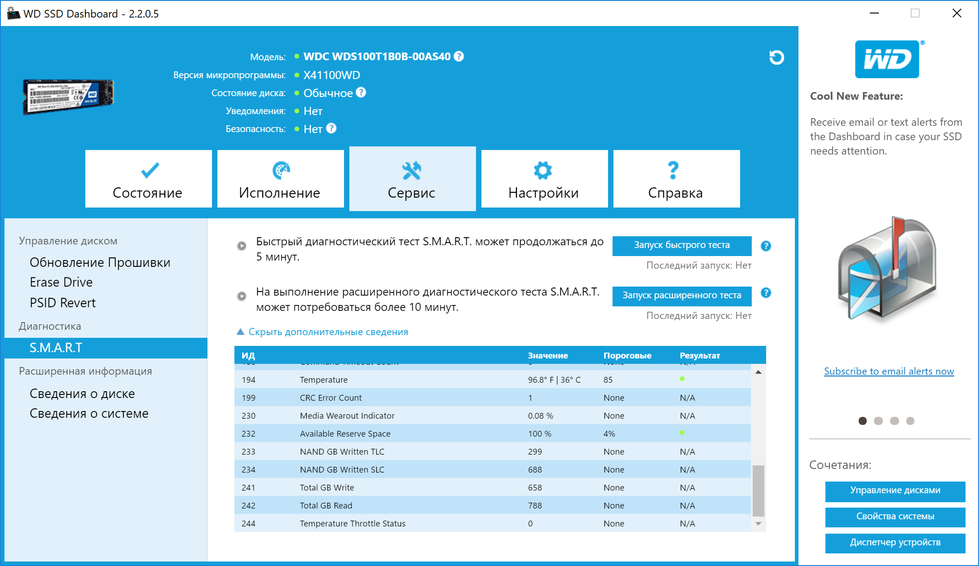Screen dimensions: 979x566
Task: Open Сведения о системе
Action: 89,414
